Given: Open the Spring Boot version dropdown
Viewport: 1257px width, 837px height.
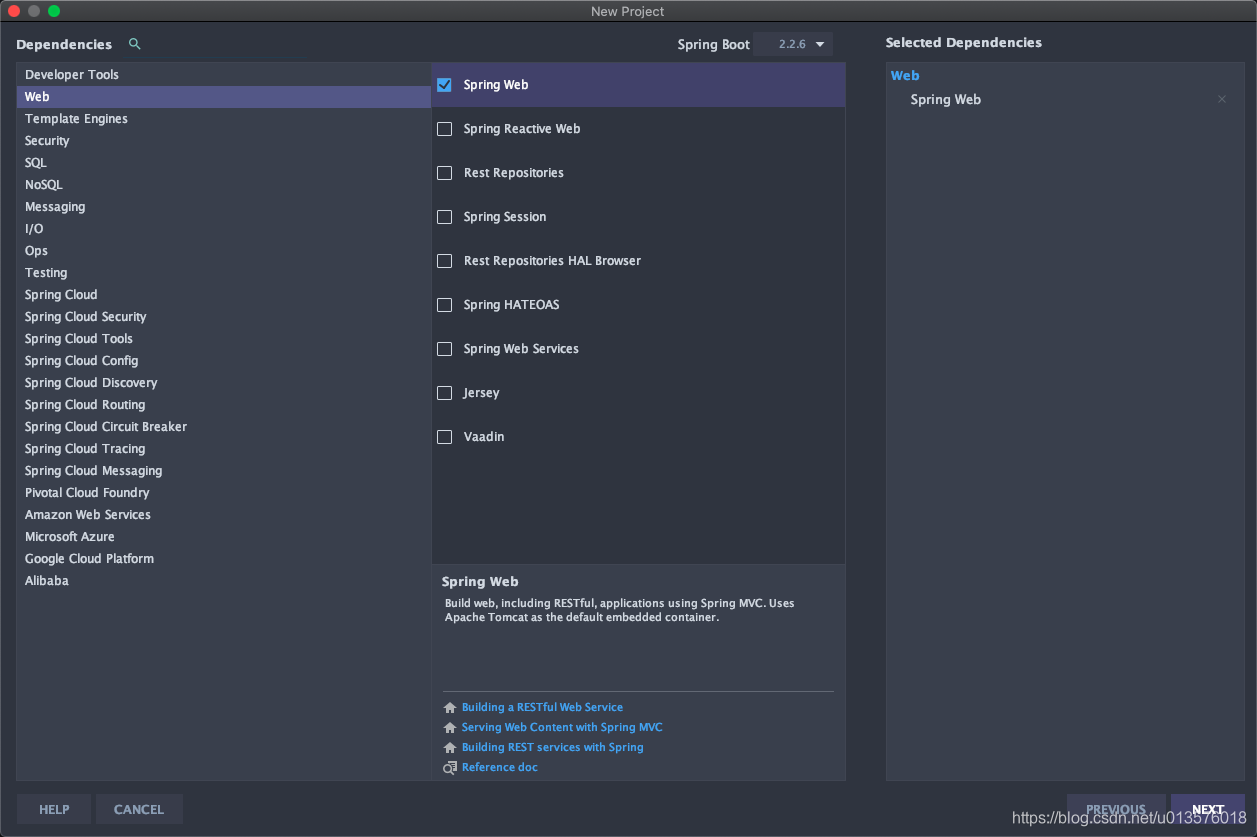Looking at the screenshot, I should click(794, 44).
